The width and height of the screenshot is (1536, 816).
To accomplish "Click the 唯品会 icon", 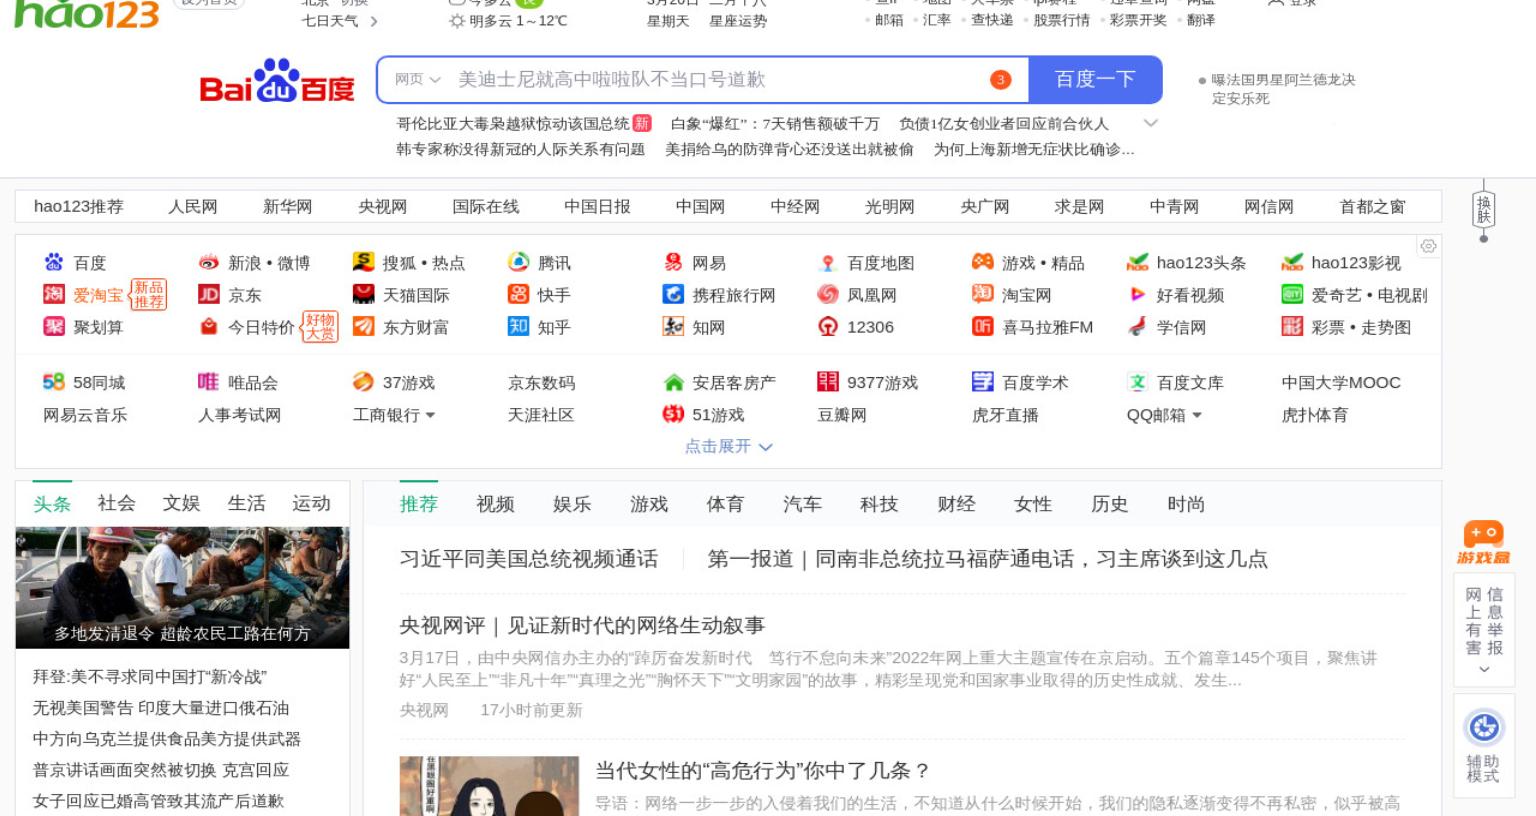I will click(208, 382).
